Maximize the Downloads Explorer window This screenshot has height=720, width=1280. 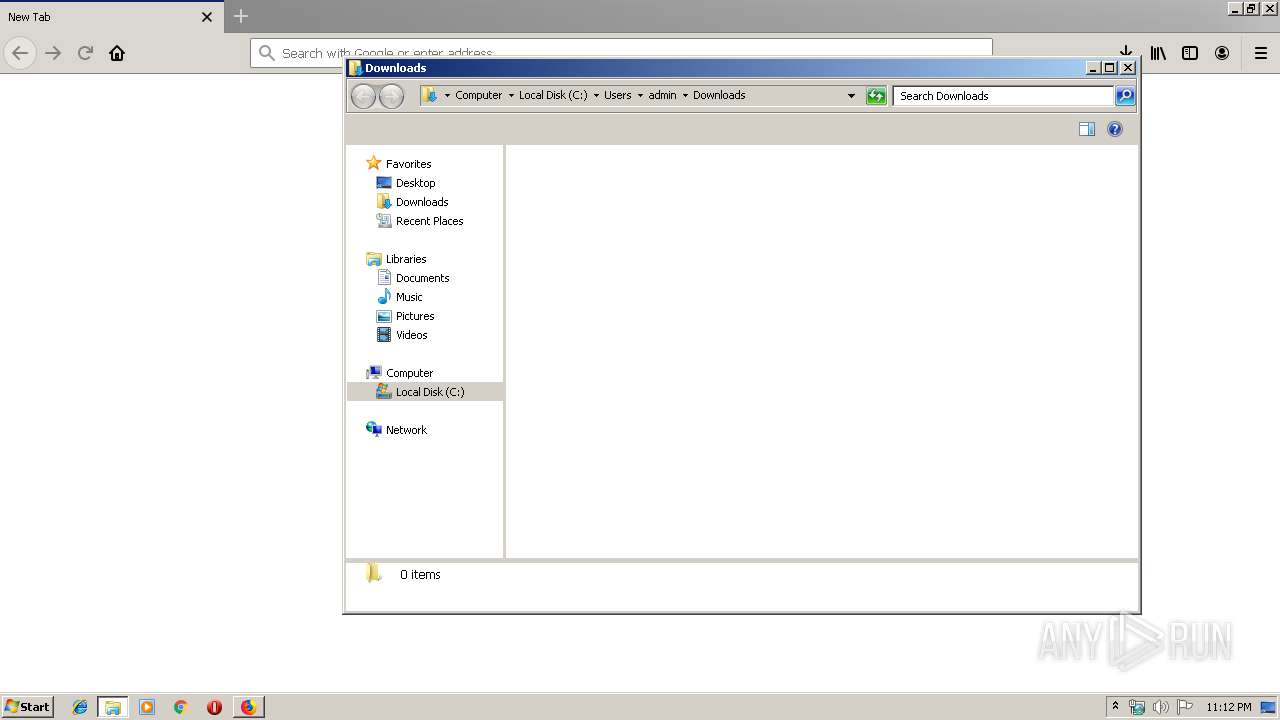click(x=1110, y=68)
